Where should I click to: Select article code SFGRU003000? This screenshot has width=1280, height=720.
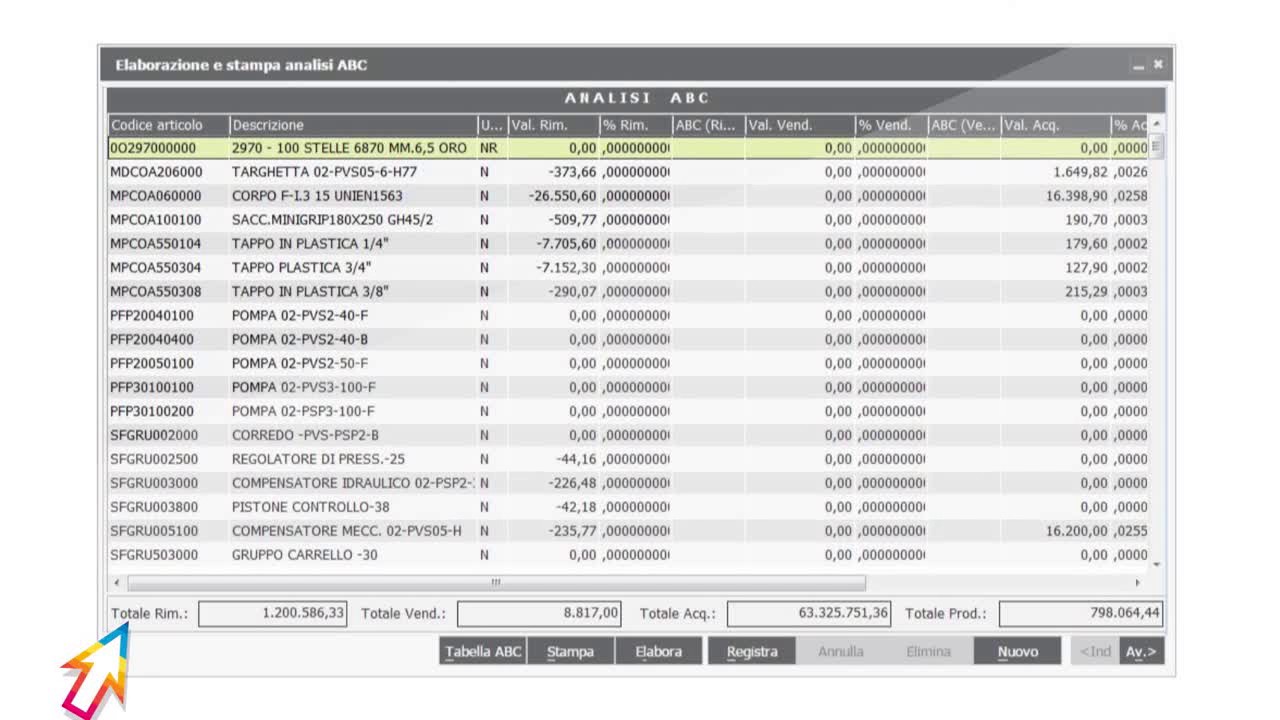tap(154, 484)
